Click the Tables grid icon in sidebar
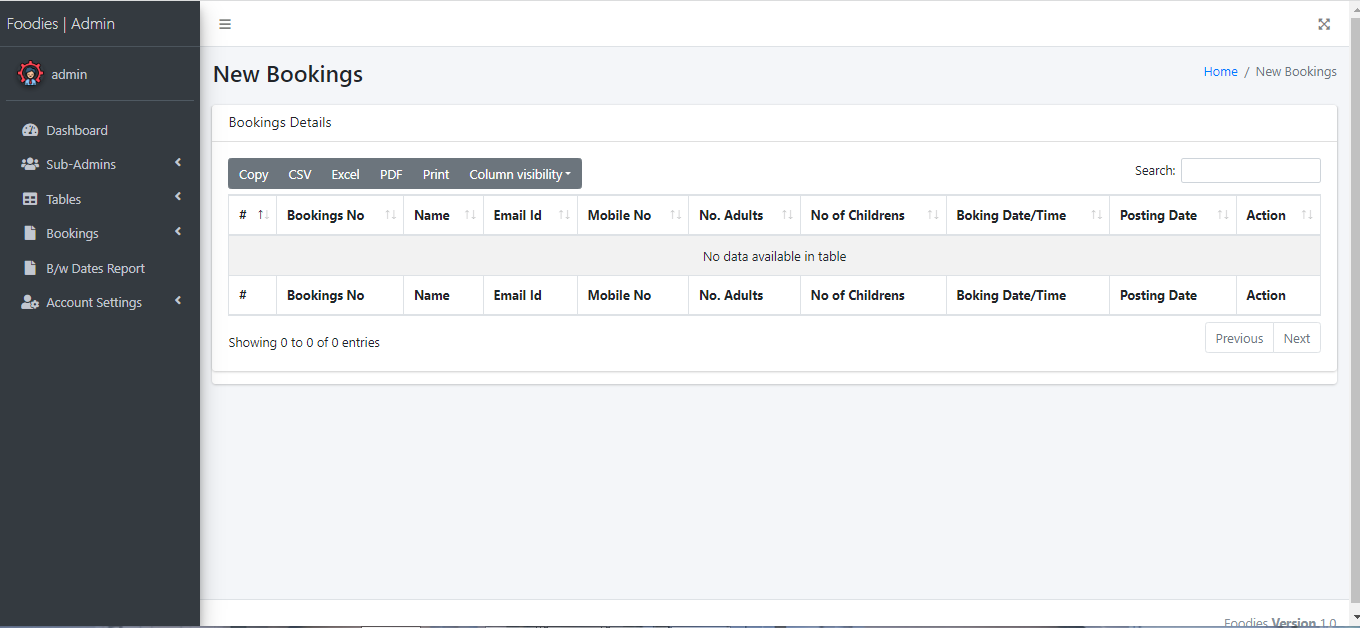1360x628 pixels. click(30, 199)
